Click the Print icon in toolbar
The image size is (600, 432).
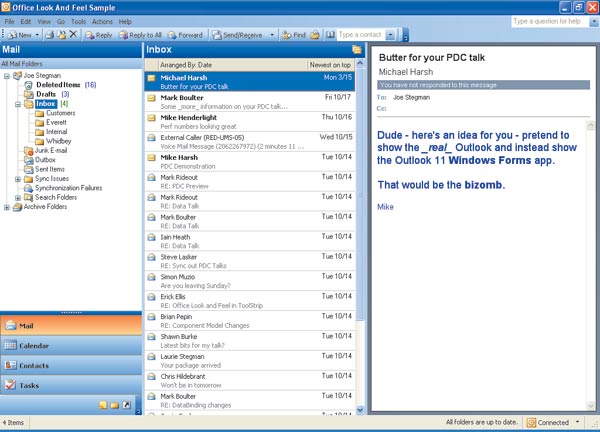(47, 34)
